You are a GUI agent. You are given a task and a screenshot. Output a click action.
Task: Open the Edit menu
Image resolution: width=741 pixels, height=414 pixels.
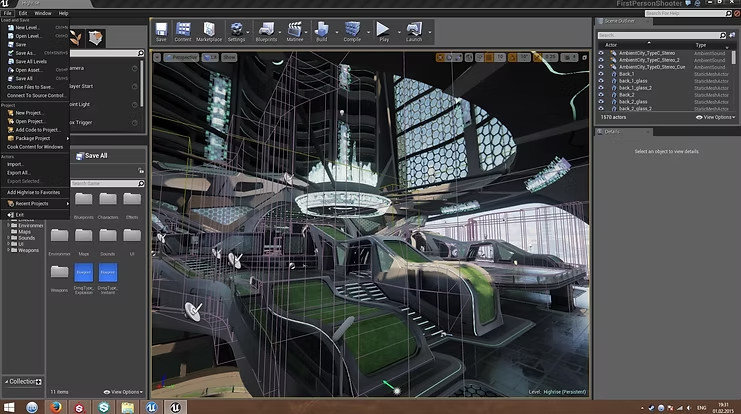coord(23,13)
